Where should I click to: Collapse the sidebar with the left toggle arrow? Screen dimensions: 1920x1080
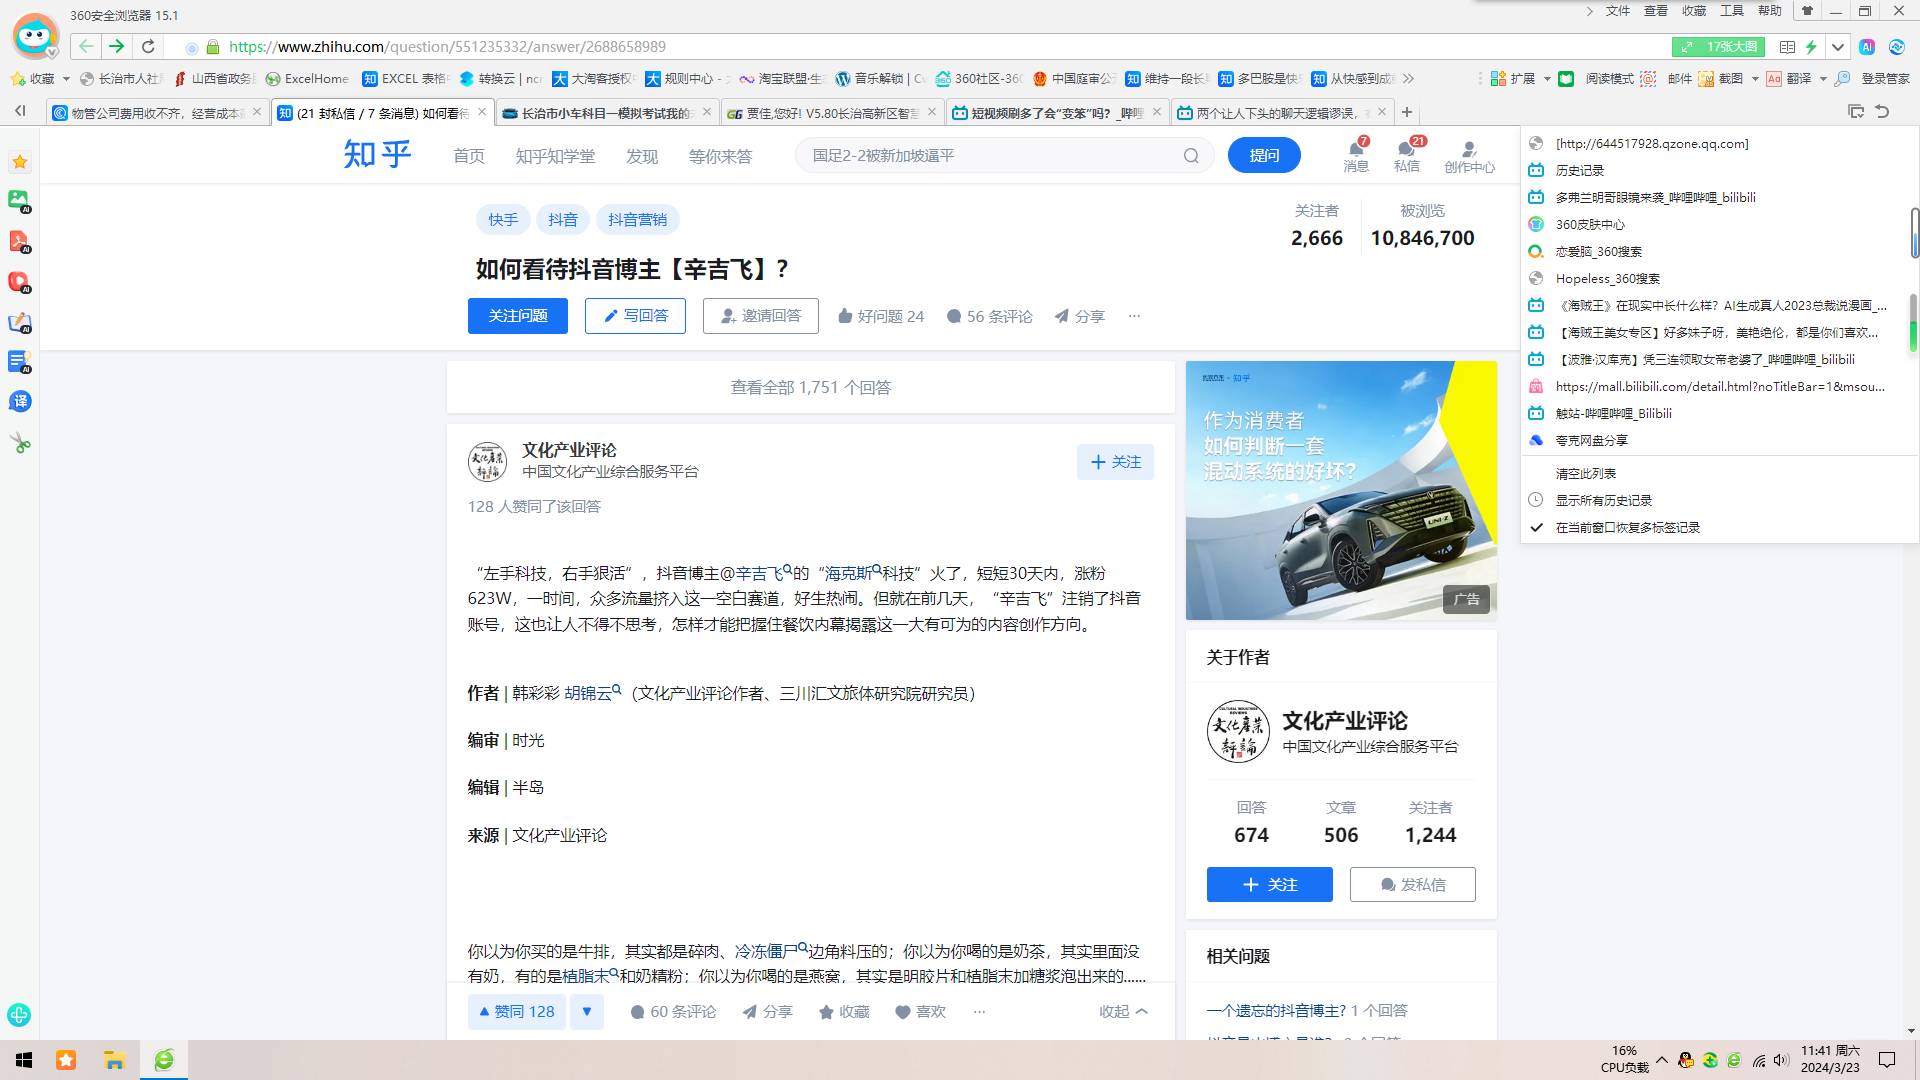pyautogui.click(x=20, y=111)
